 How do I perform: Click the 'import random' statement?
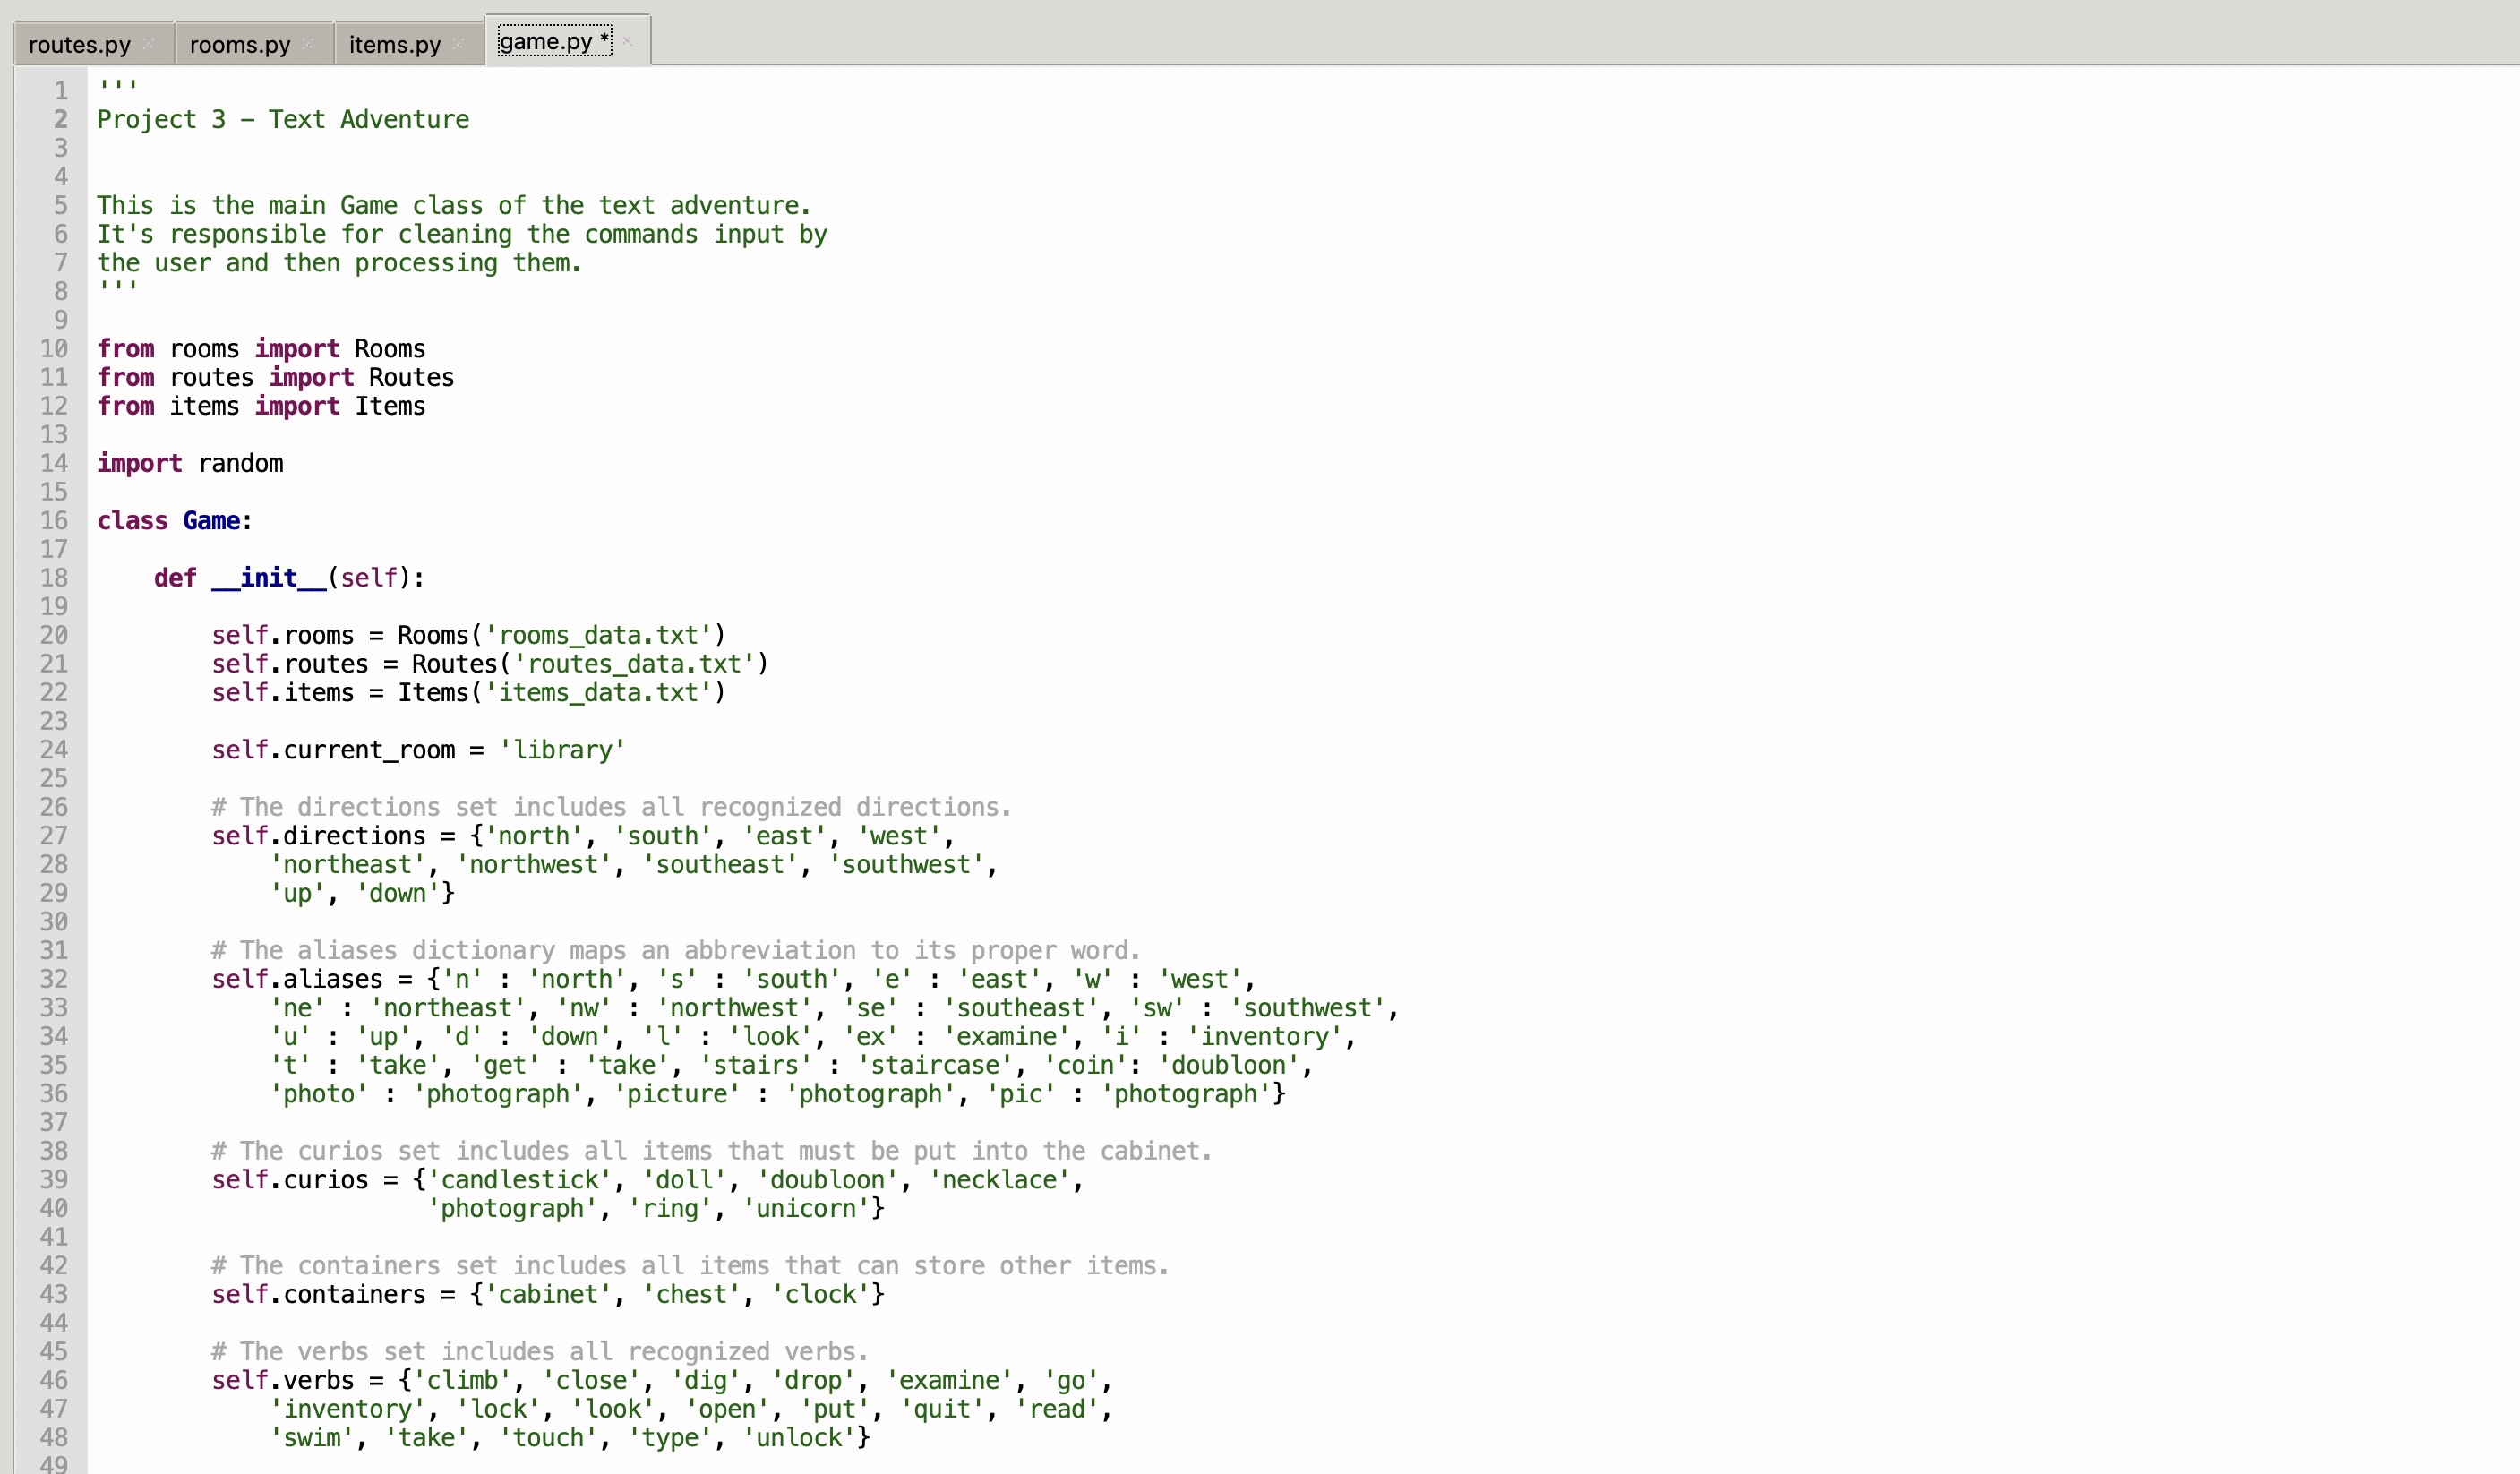[x=190, y=463]
